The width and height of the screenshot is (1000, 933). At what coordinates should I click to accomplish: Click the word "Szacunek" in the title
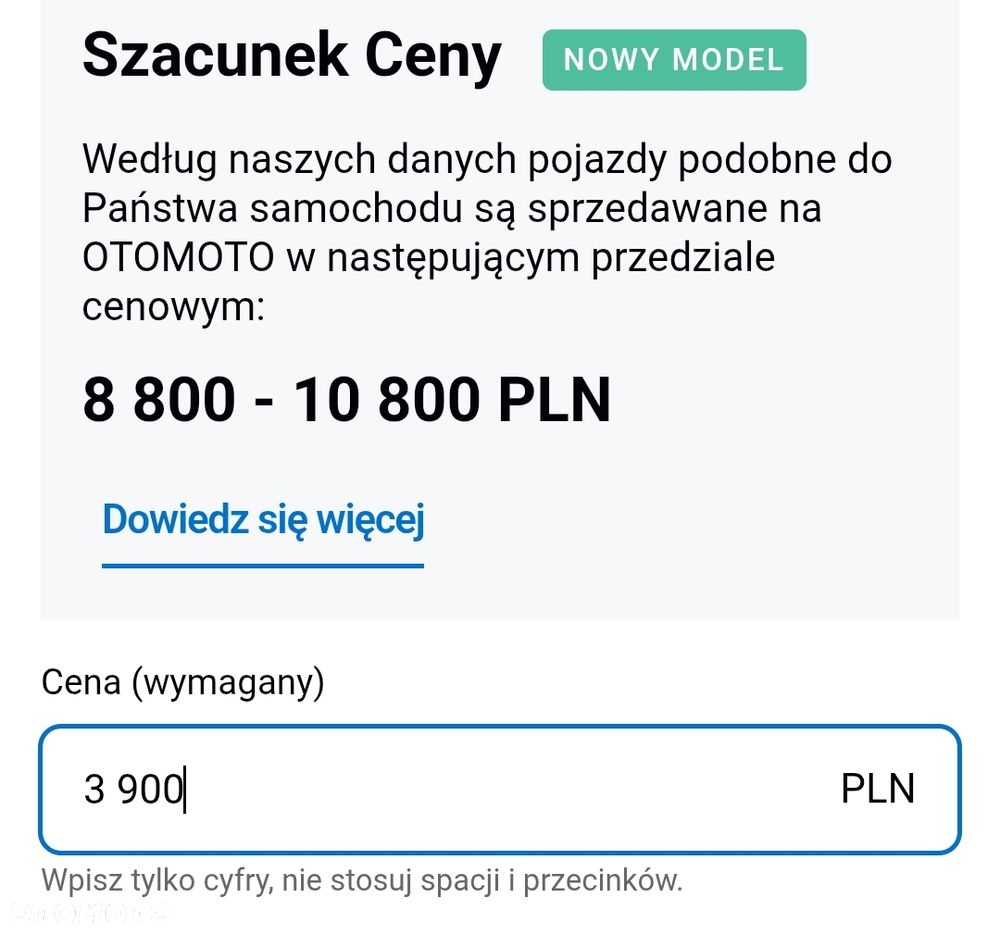click(213, 57)
